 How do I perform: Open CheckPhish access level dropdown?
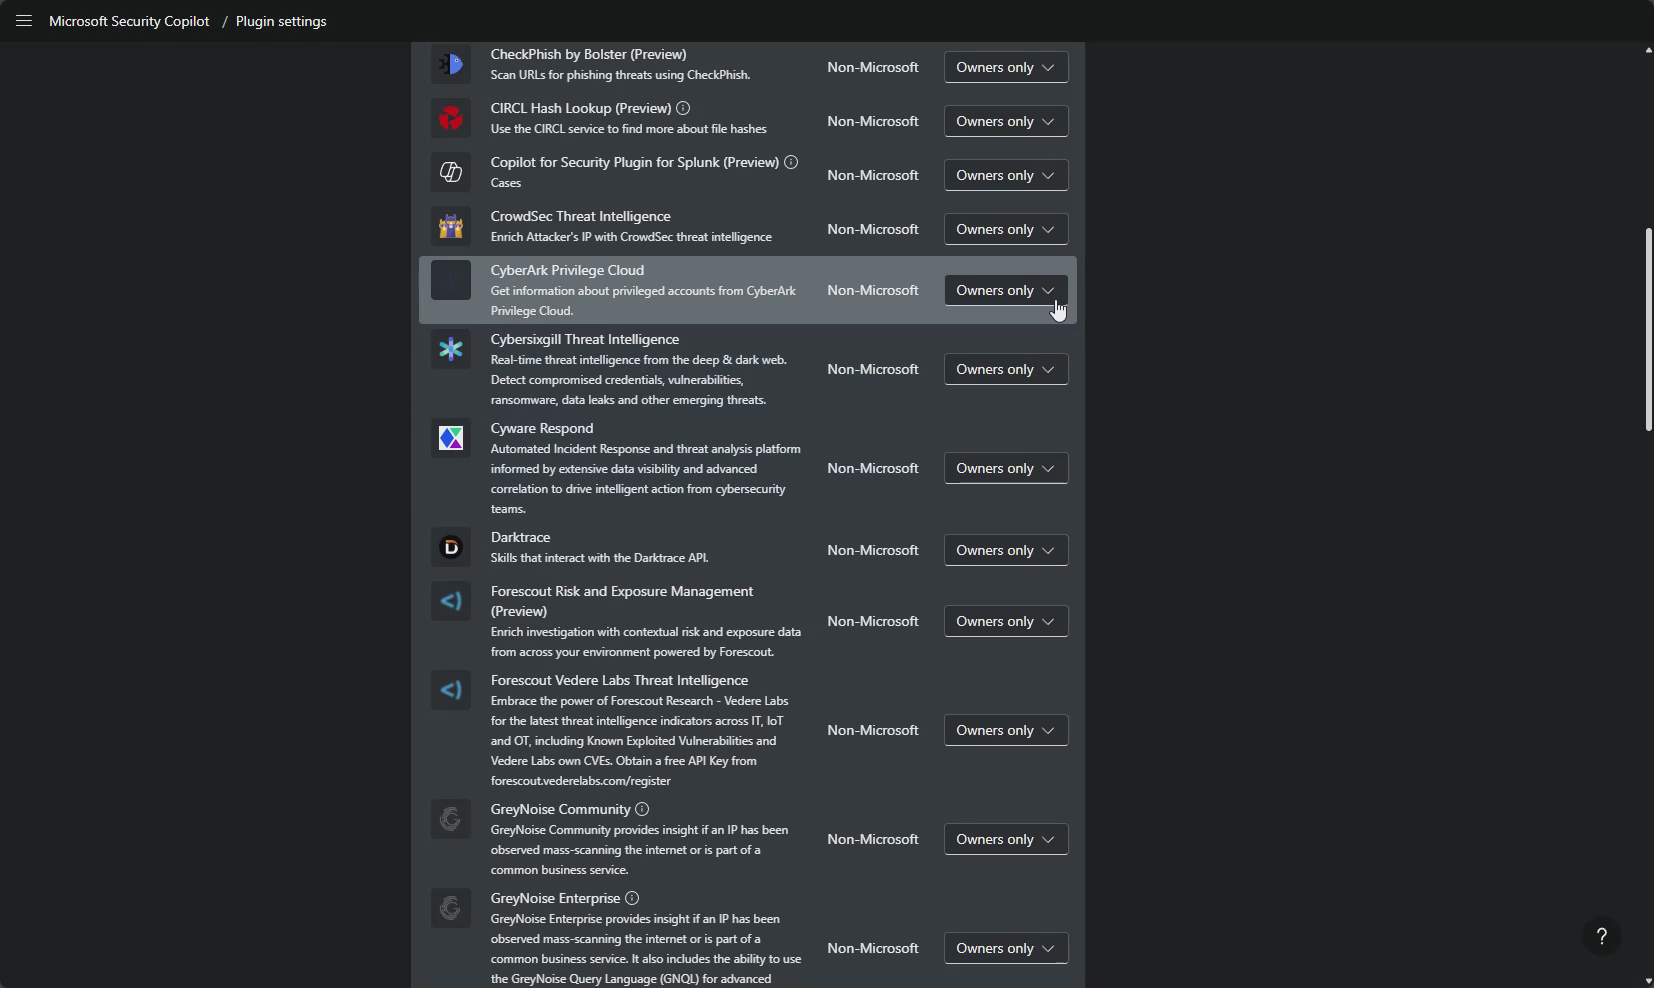pyautogui.click(x=1005, y=67)
